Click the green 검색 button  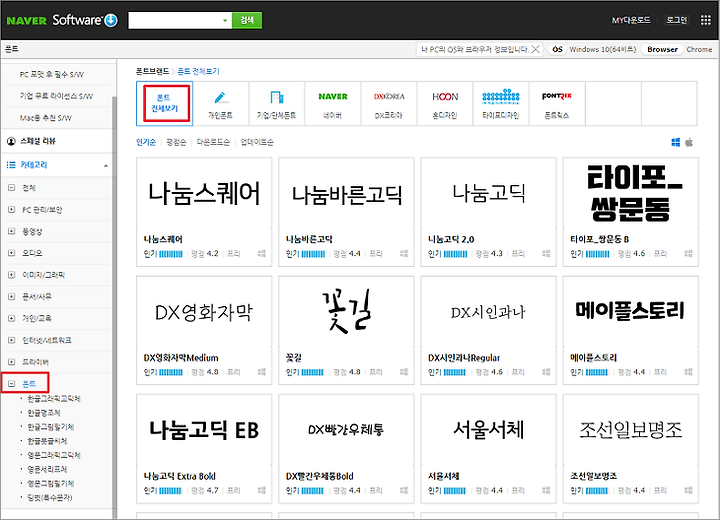247,20
